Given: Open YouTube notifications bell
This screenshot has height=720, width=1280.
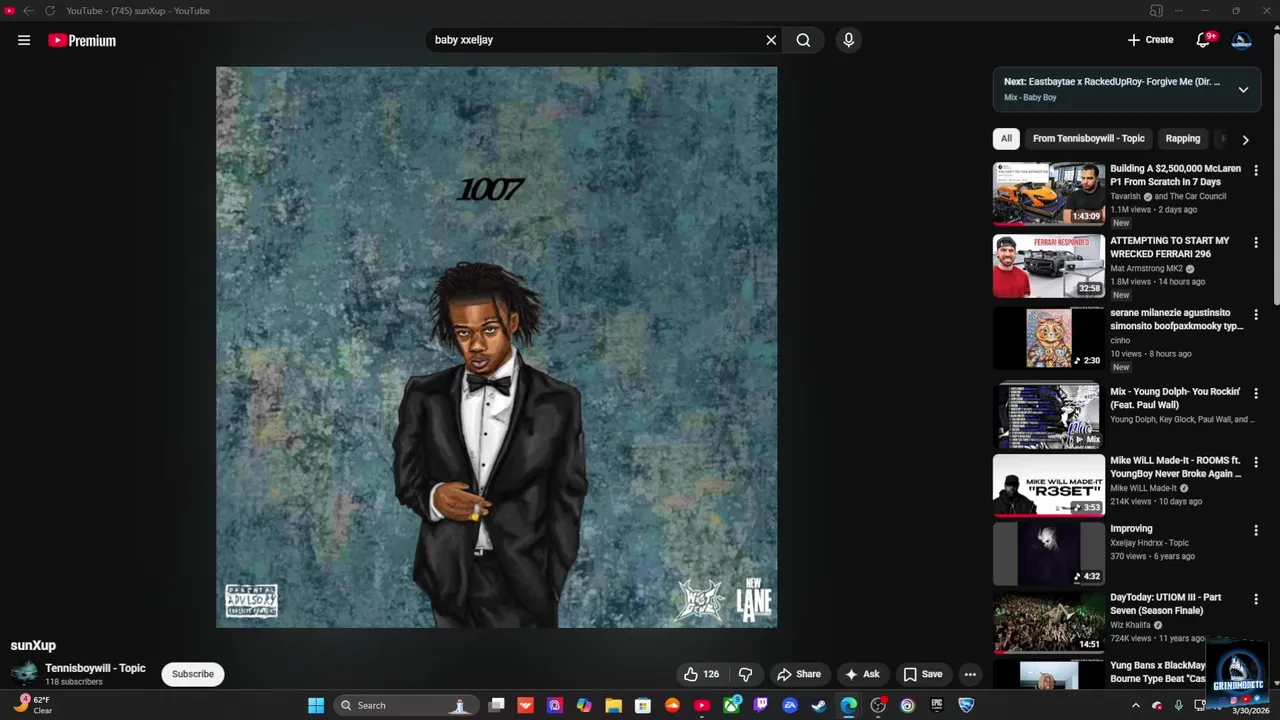Looking at the screenshot, I should [x=1204, y=40].
